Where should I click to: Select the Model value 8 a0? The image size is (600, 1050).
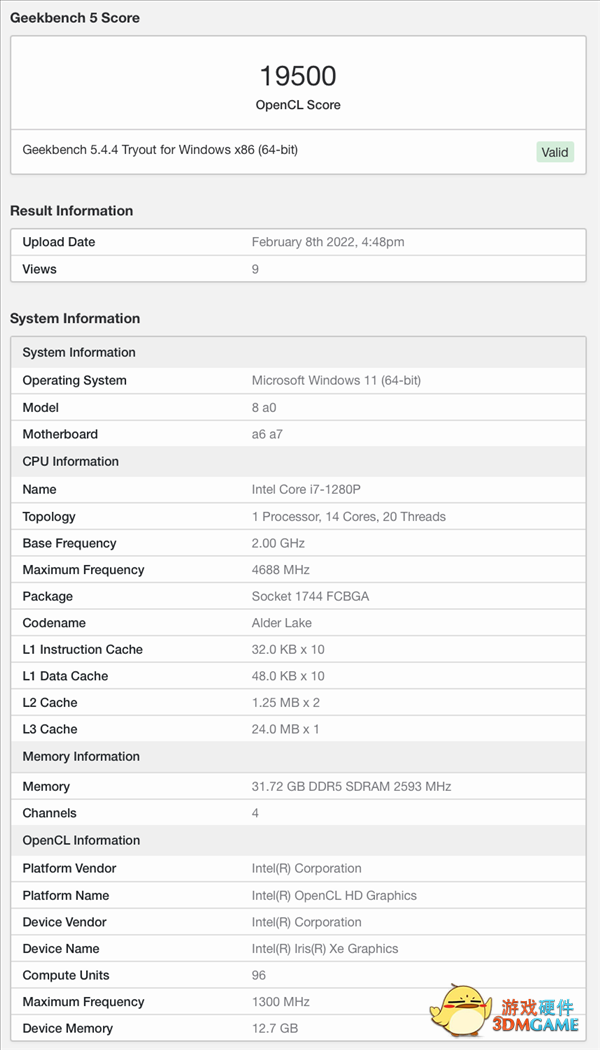(265, 408)
